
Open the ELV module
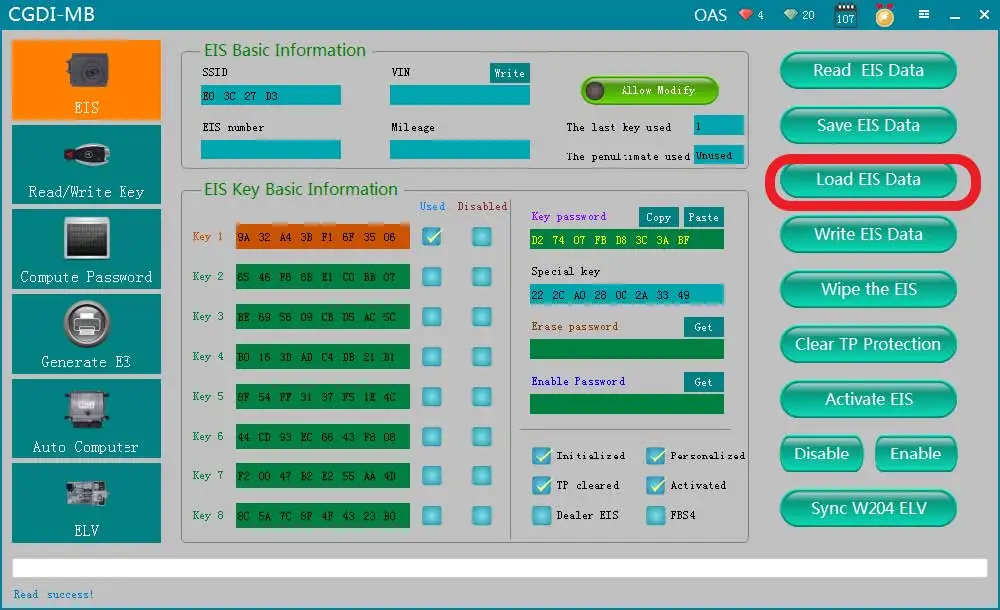pos(86,503)
